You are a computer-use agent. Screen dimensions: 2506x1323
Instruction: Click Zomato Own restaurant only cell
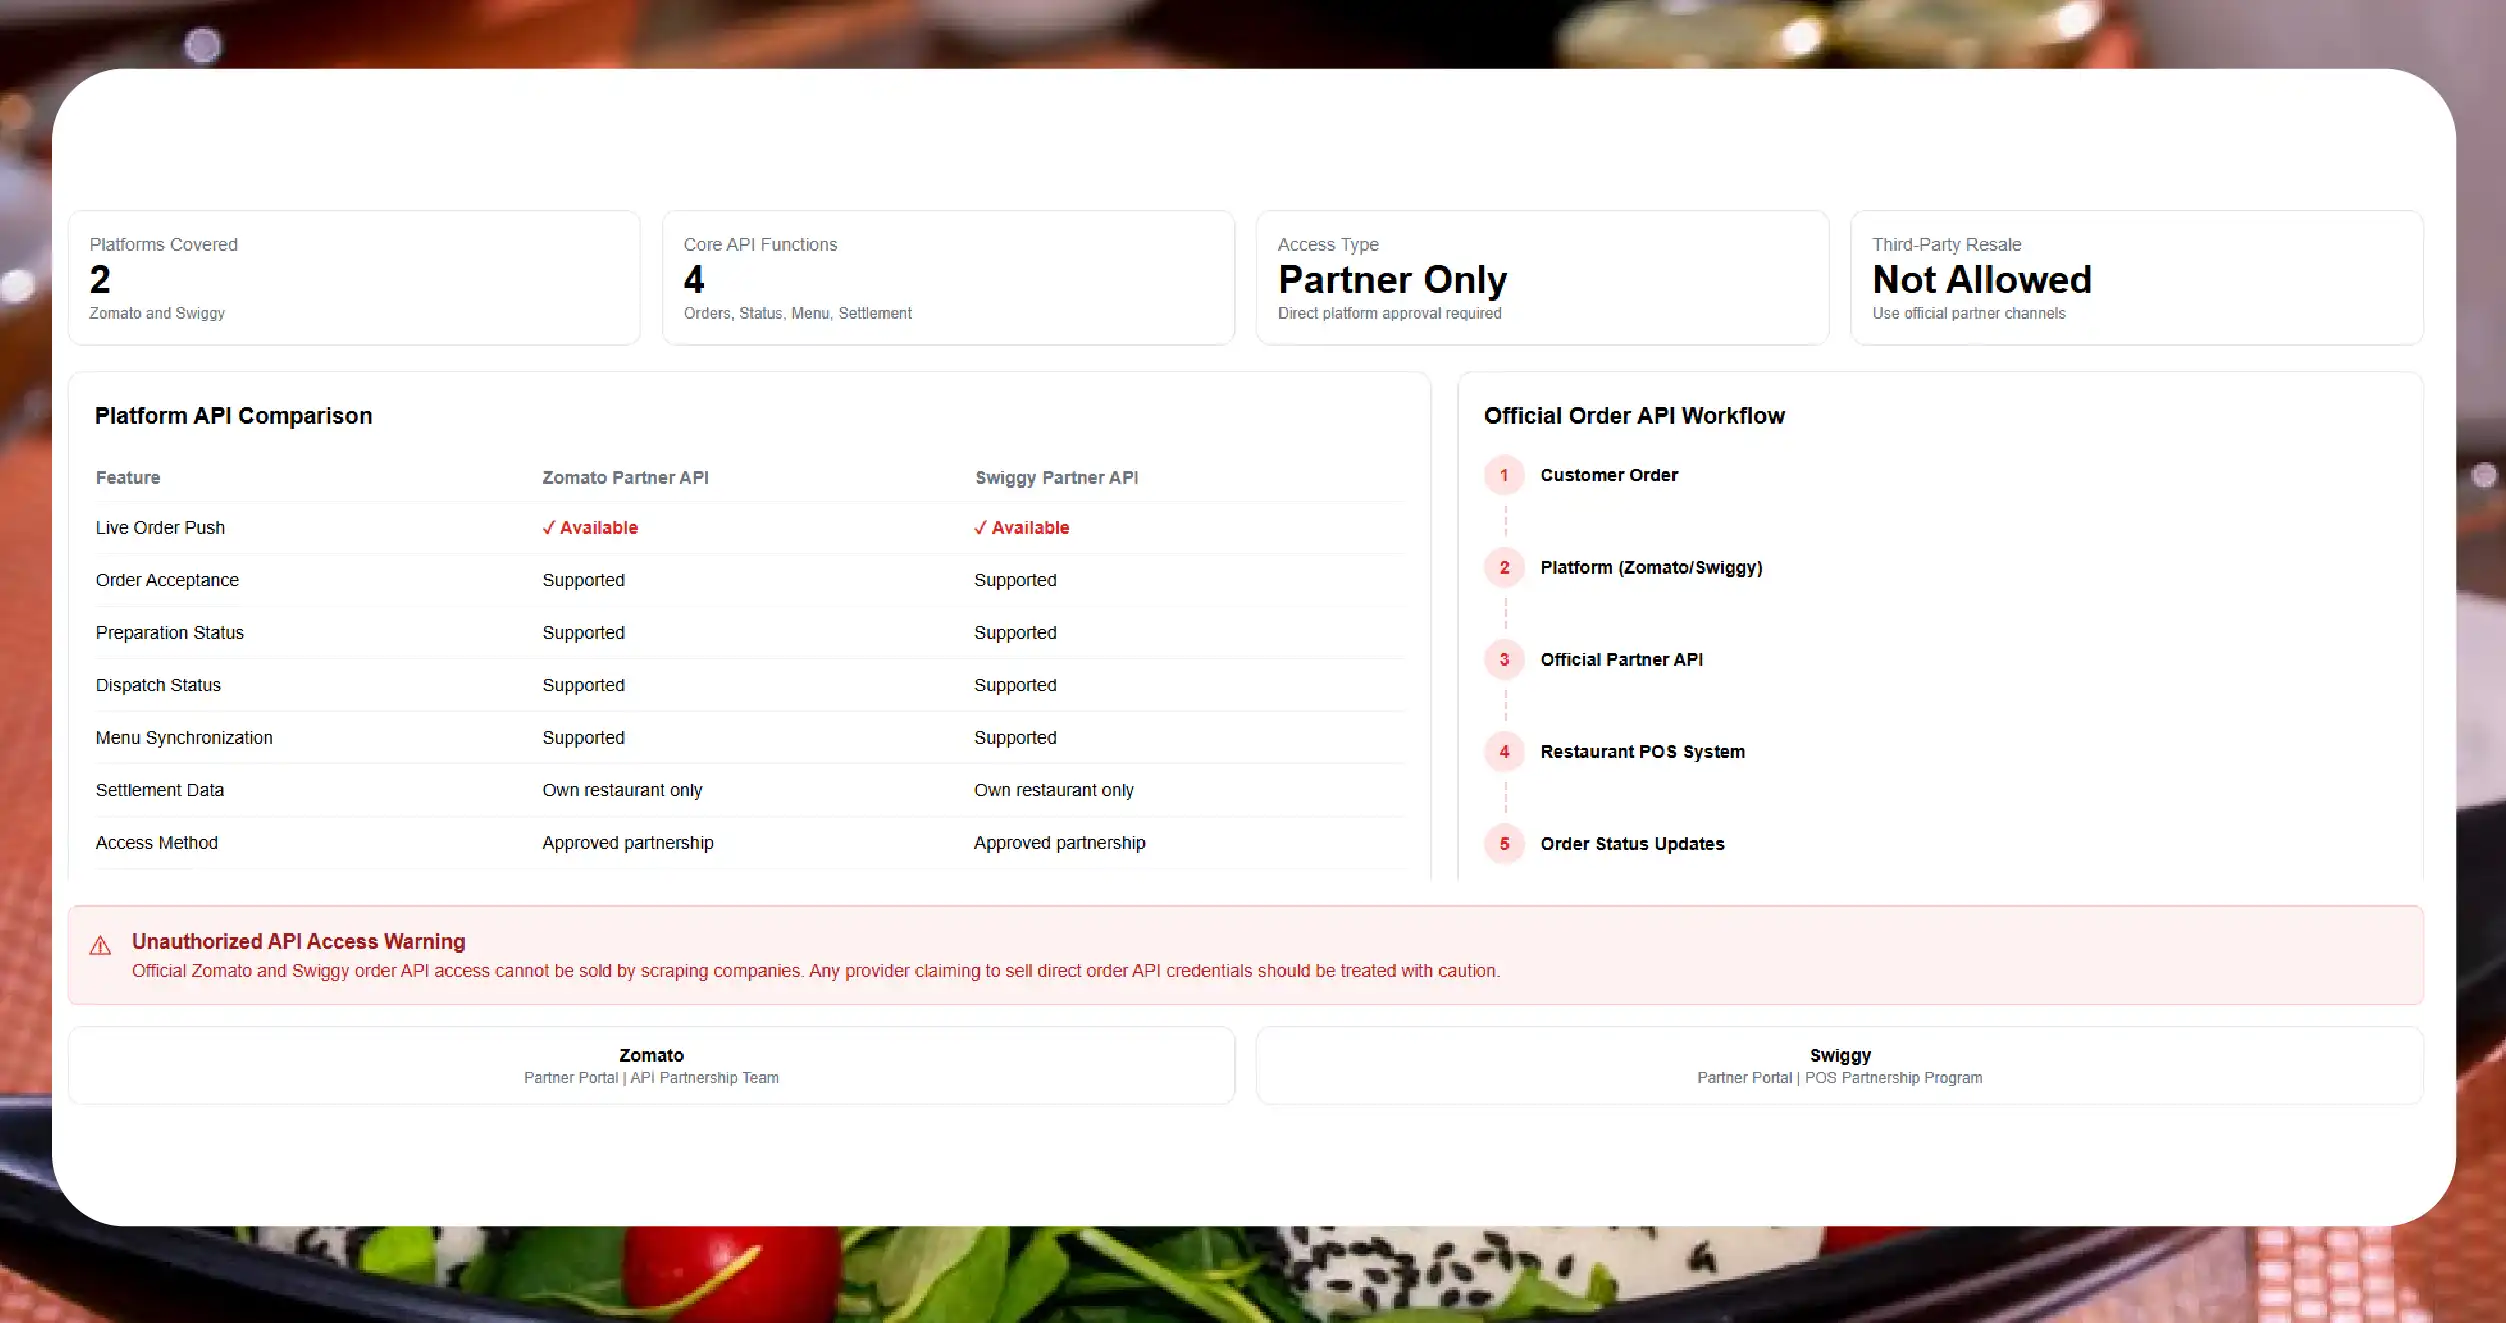click(622, 790)
